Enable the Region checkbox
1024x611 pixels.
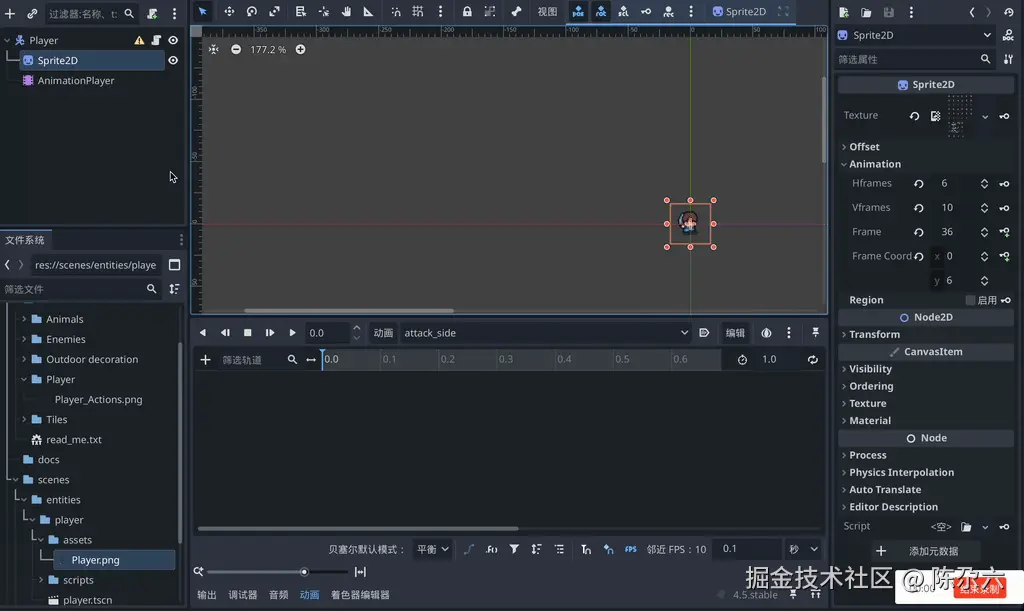tap(970, 300)
